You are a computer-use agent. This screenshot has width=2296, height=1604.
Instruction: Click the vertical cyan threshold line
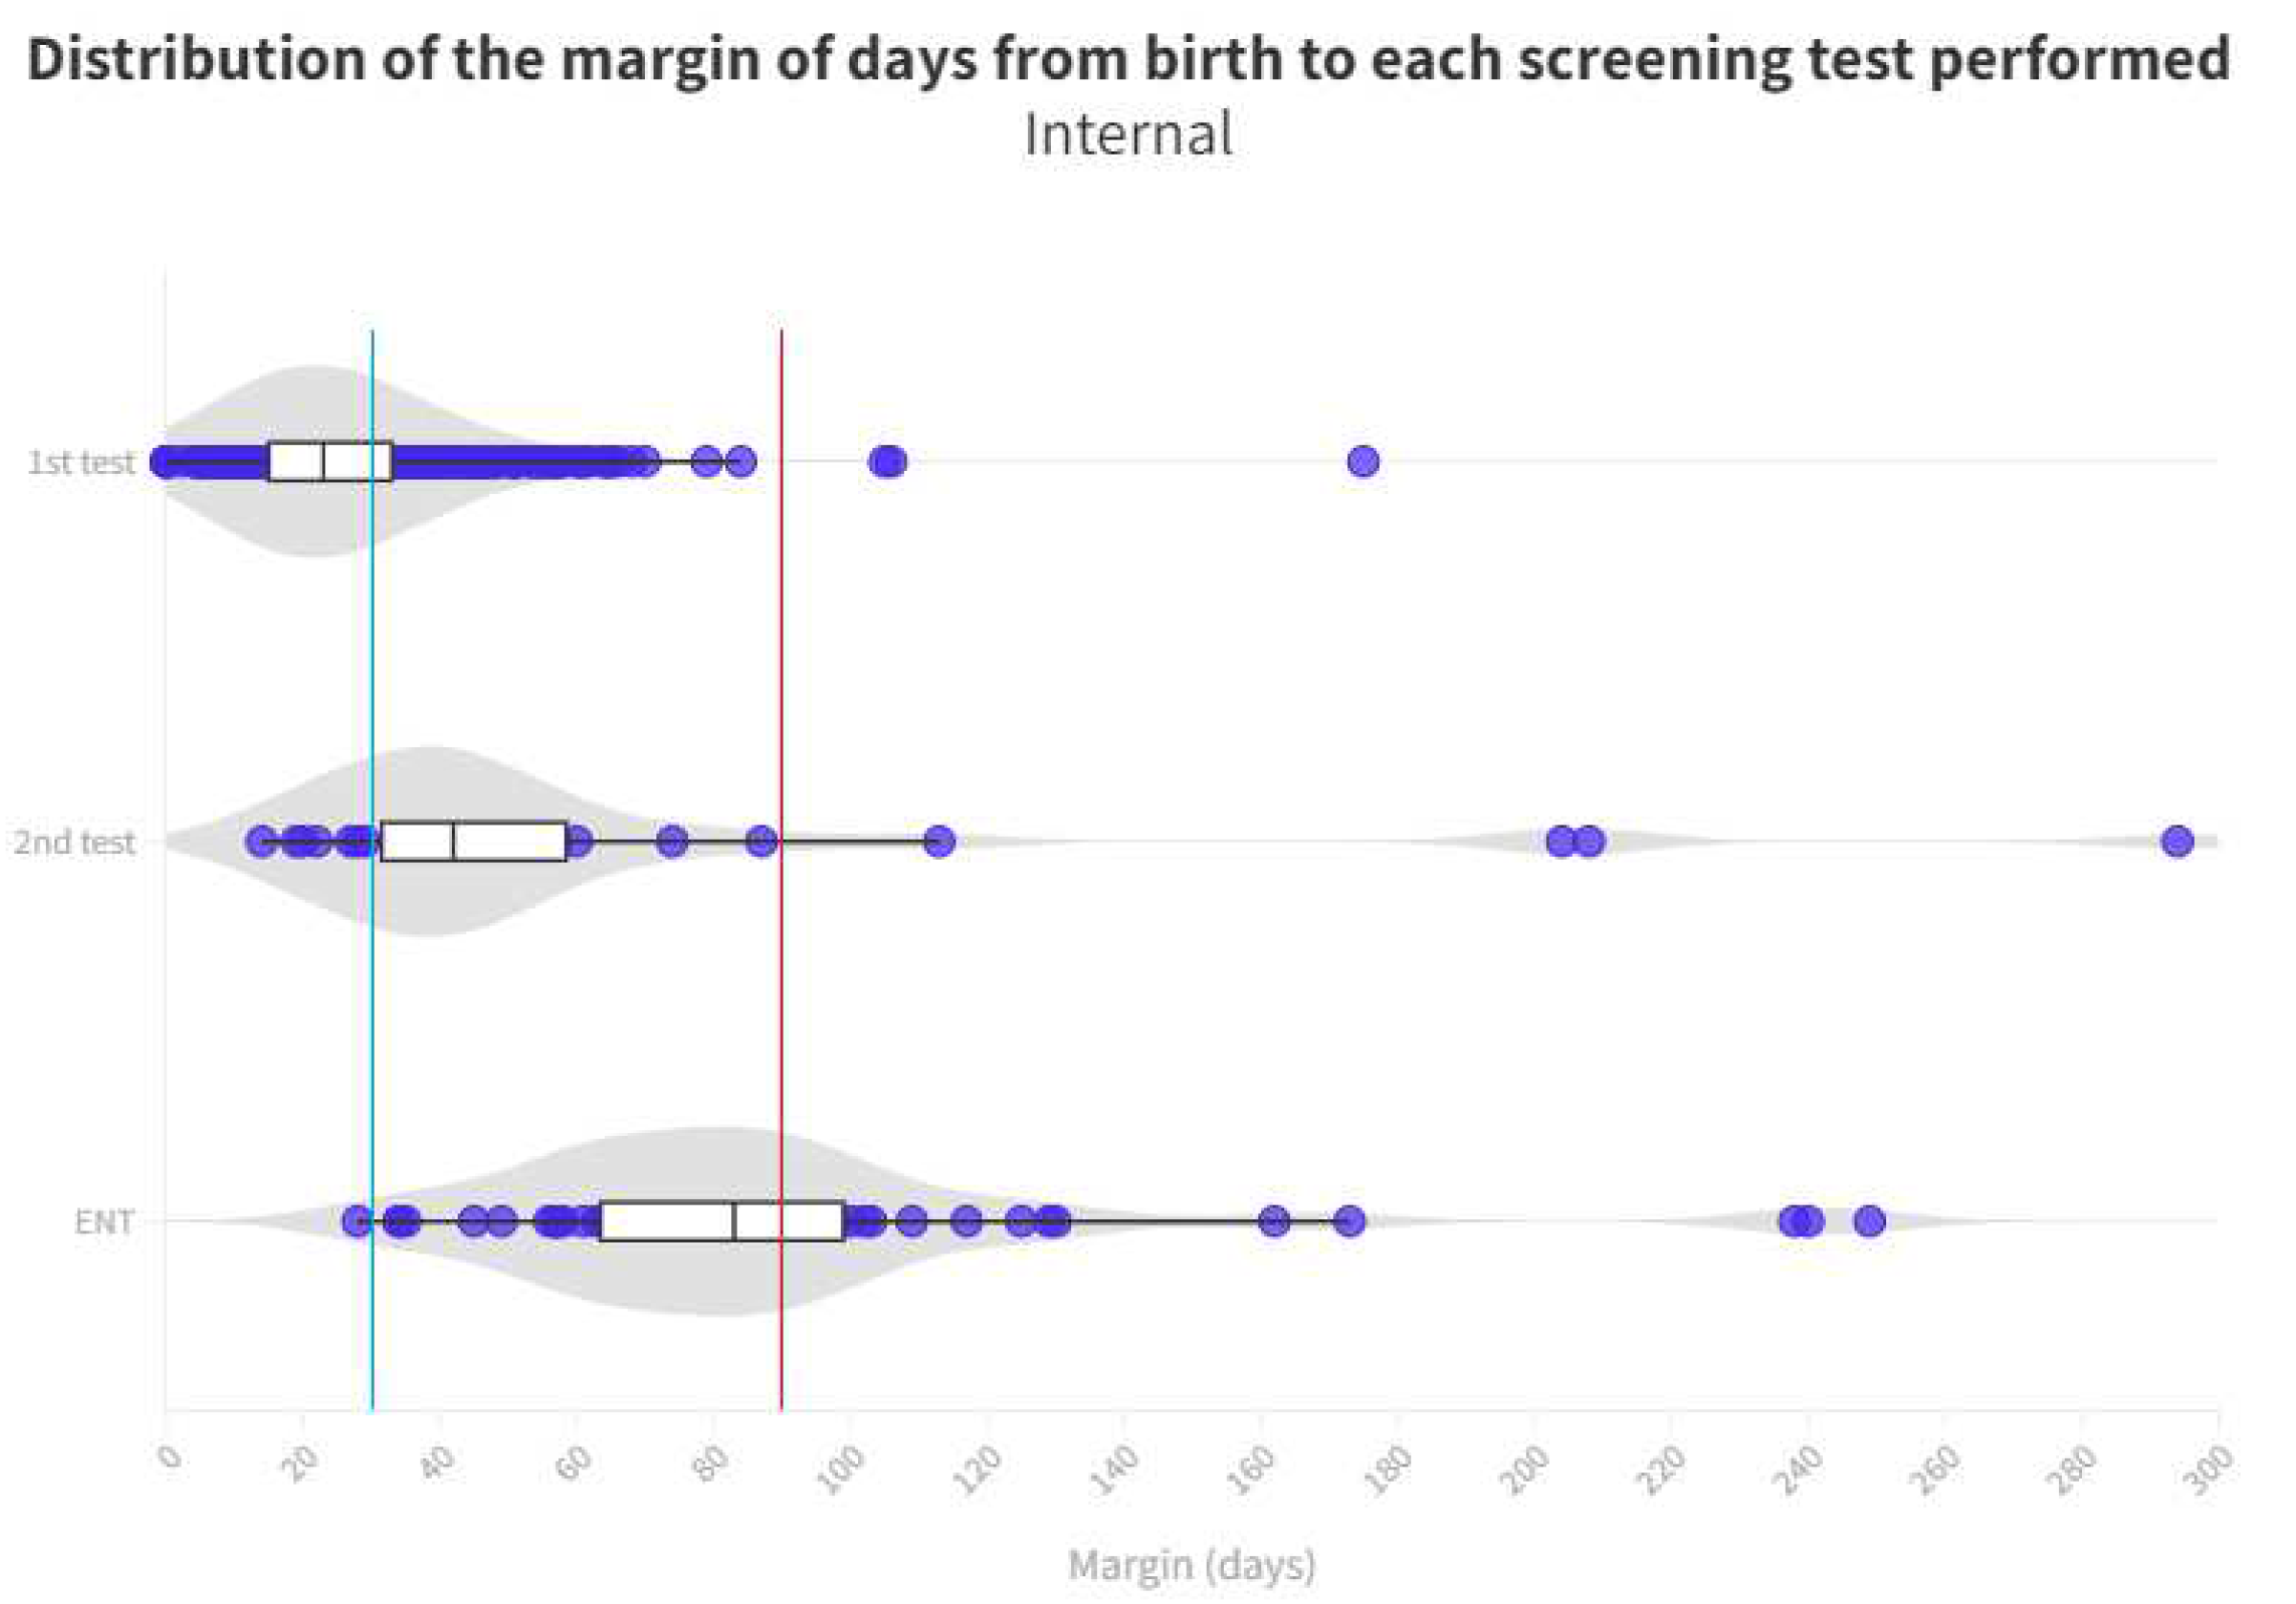tap(372, 1000)
